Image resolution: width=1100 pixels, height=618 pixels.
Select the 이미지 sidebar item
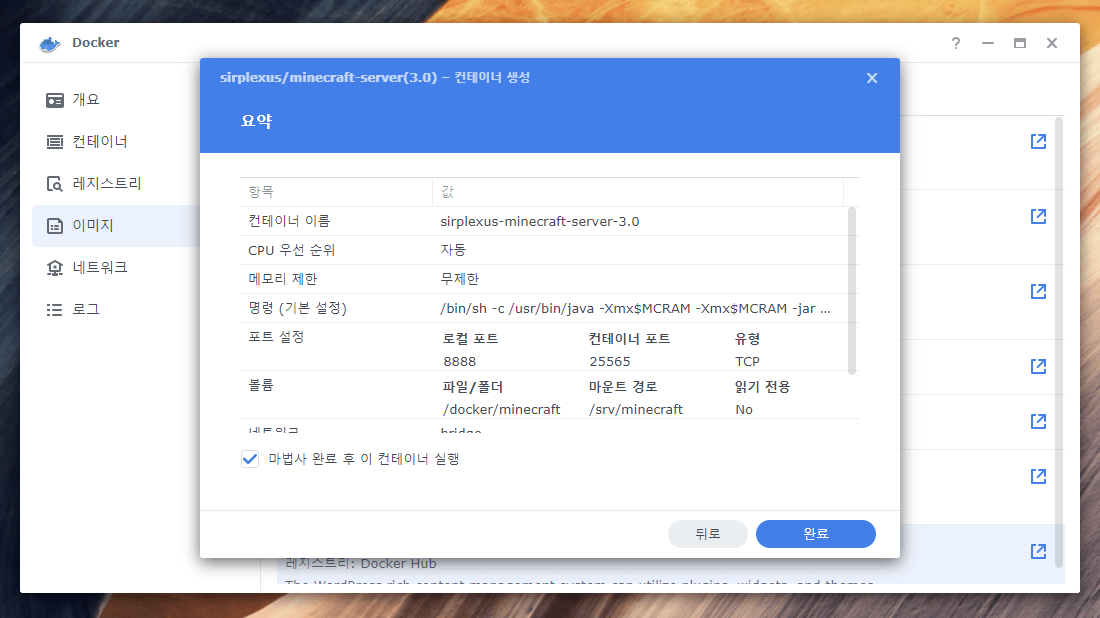116,226
